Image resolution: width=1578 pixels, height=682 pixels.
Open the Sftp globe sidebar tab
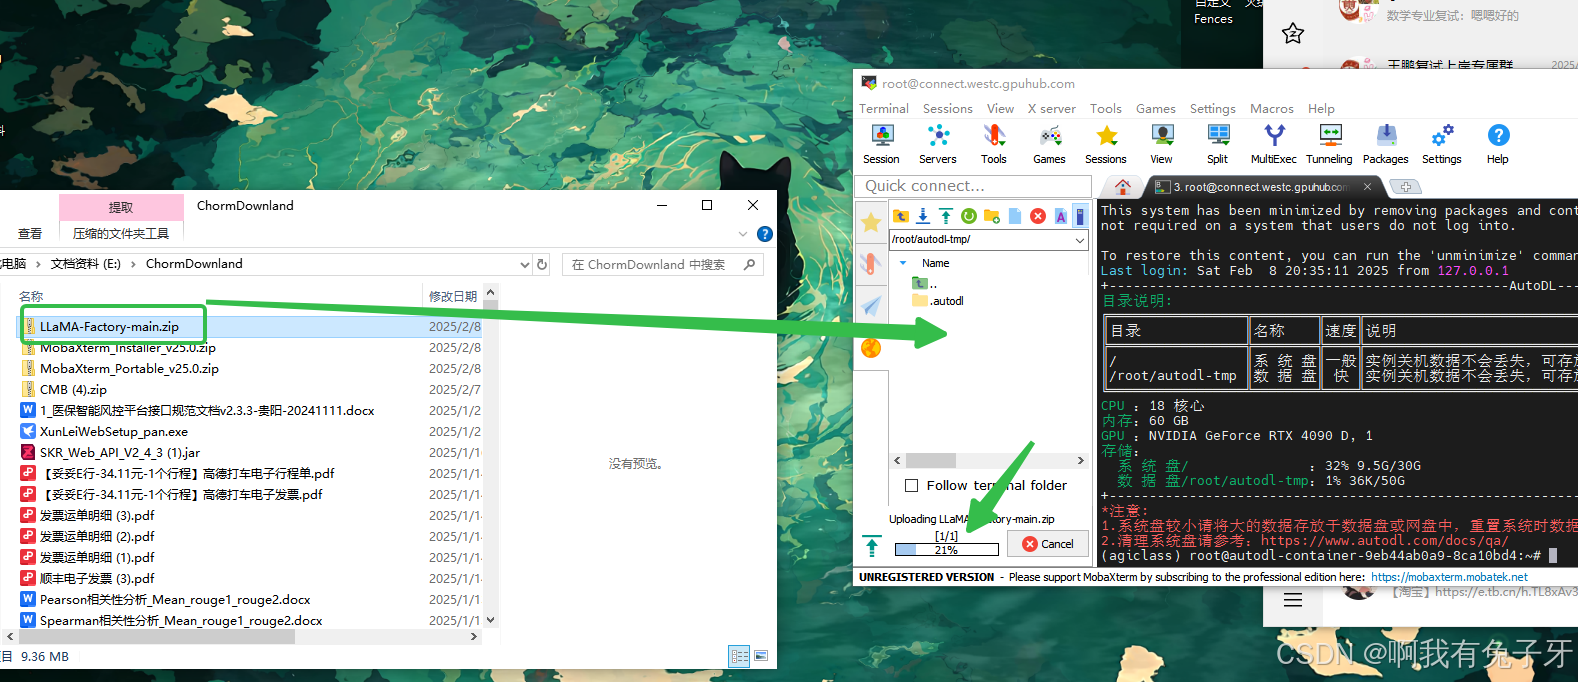871,348
